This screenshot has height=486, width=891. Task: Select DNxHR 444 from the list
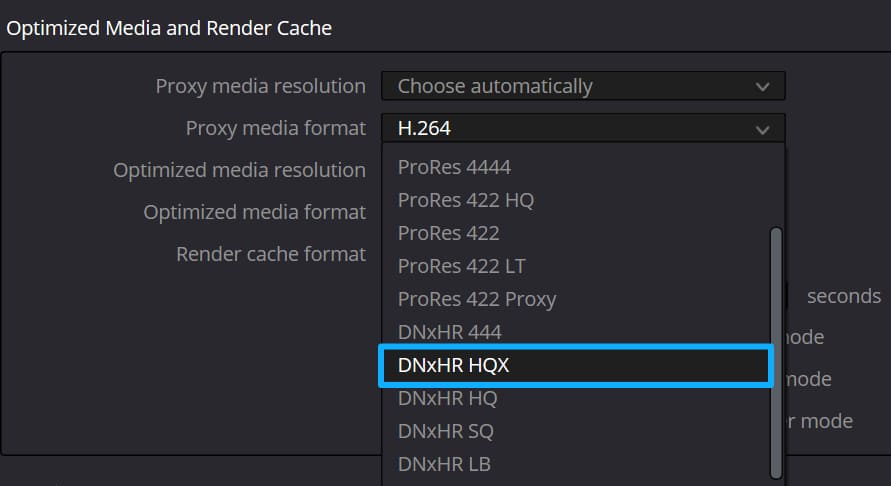[575, 332]
